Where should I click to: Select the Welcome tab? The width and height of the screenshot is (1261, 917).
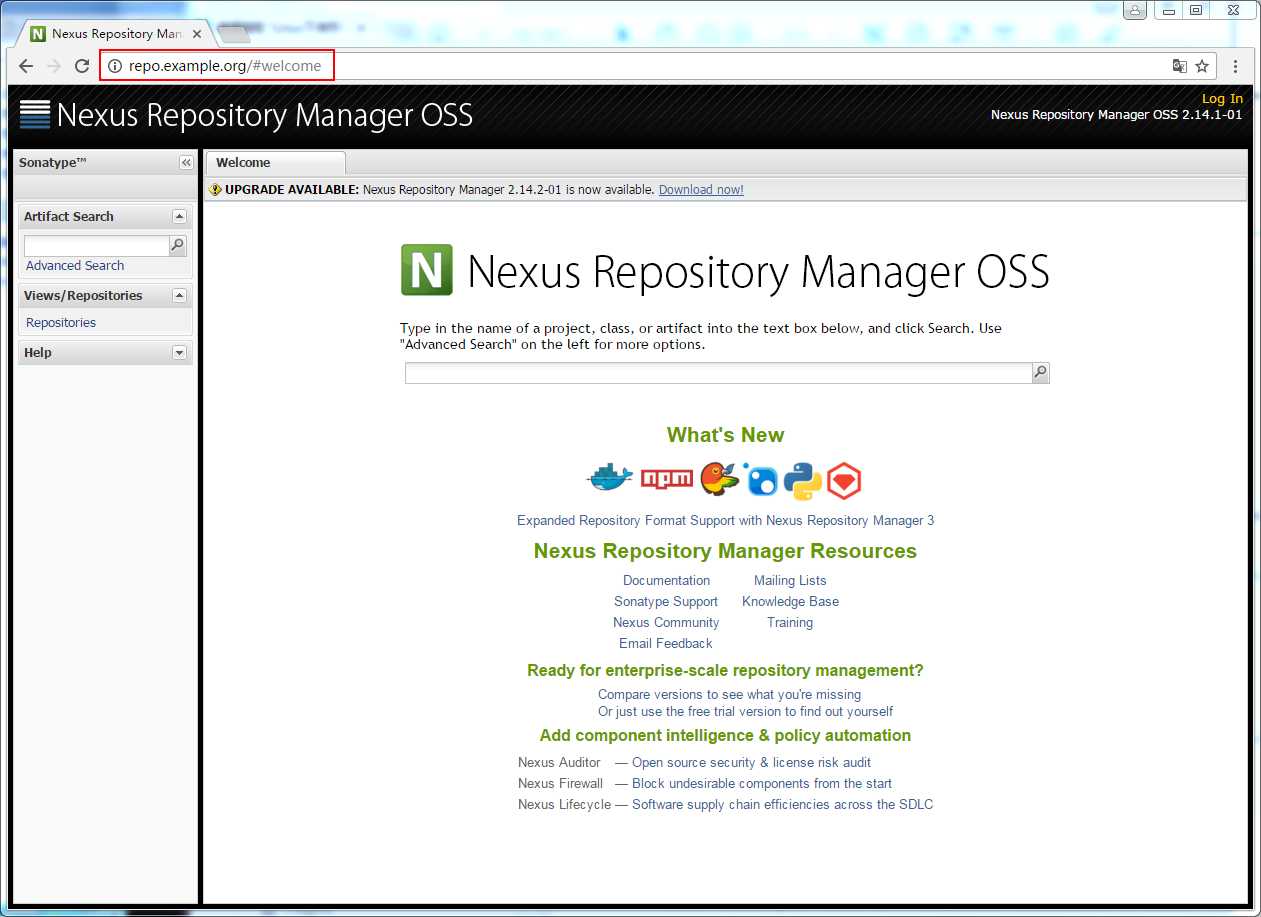[275, 163]
